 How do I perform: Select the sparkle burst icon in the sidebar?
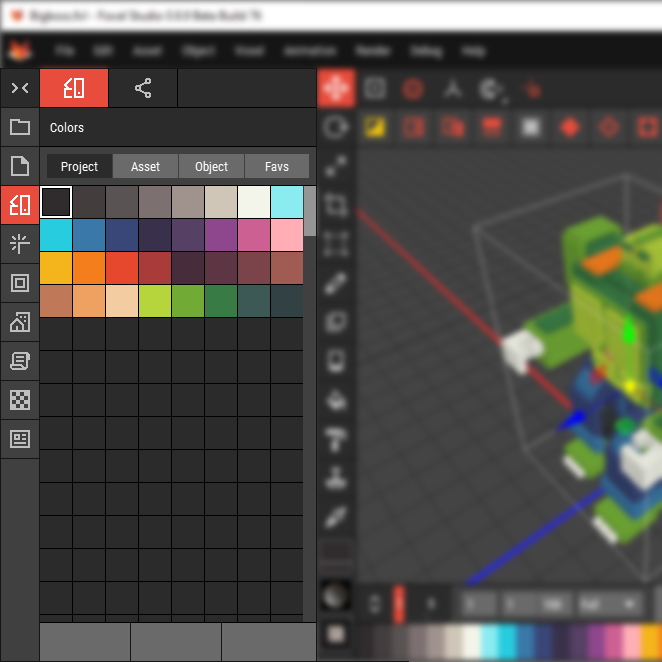20,244
